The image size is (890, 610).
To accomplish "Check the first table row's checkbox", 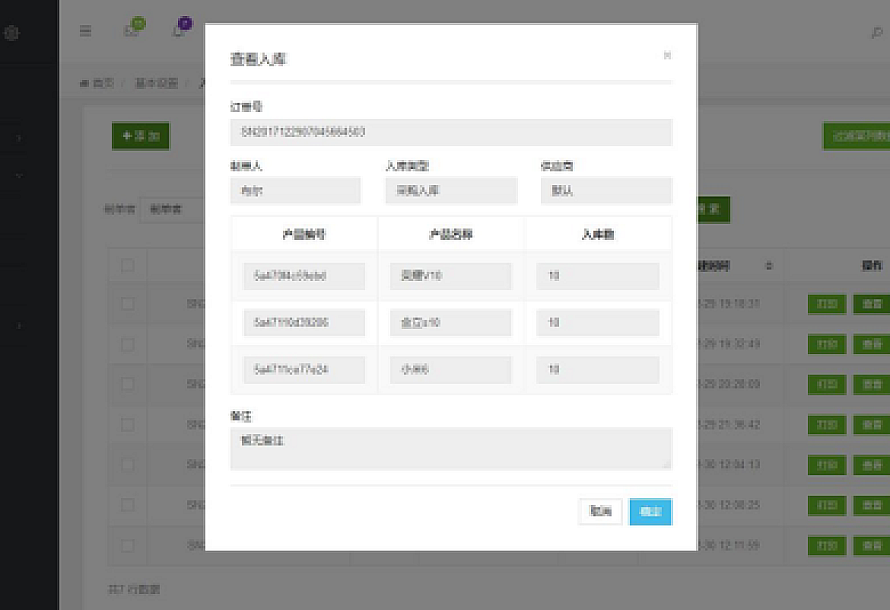I will click(127, 303).
